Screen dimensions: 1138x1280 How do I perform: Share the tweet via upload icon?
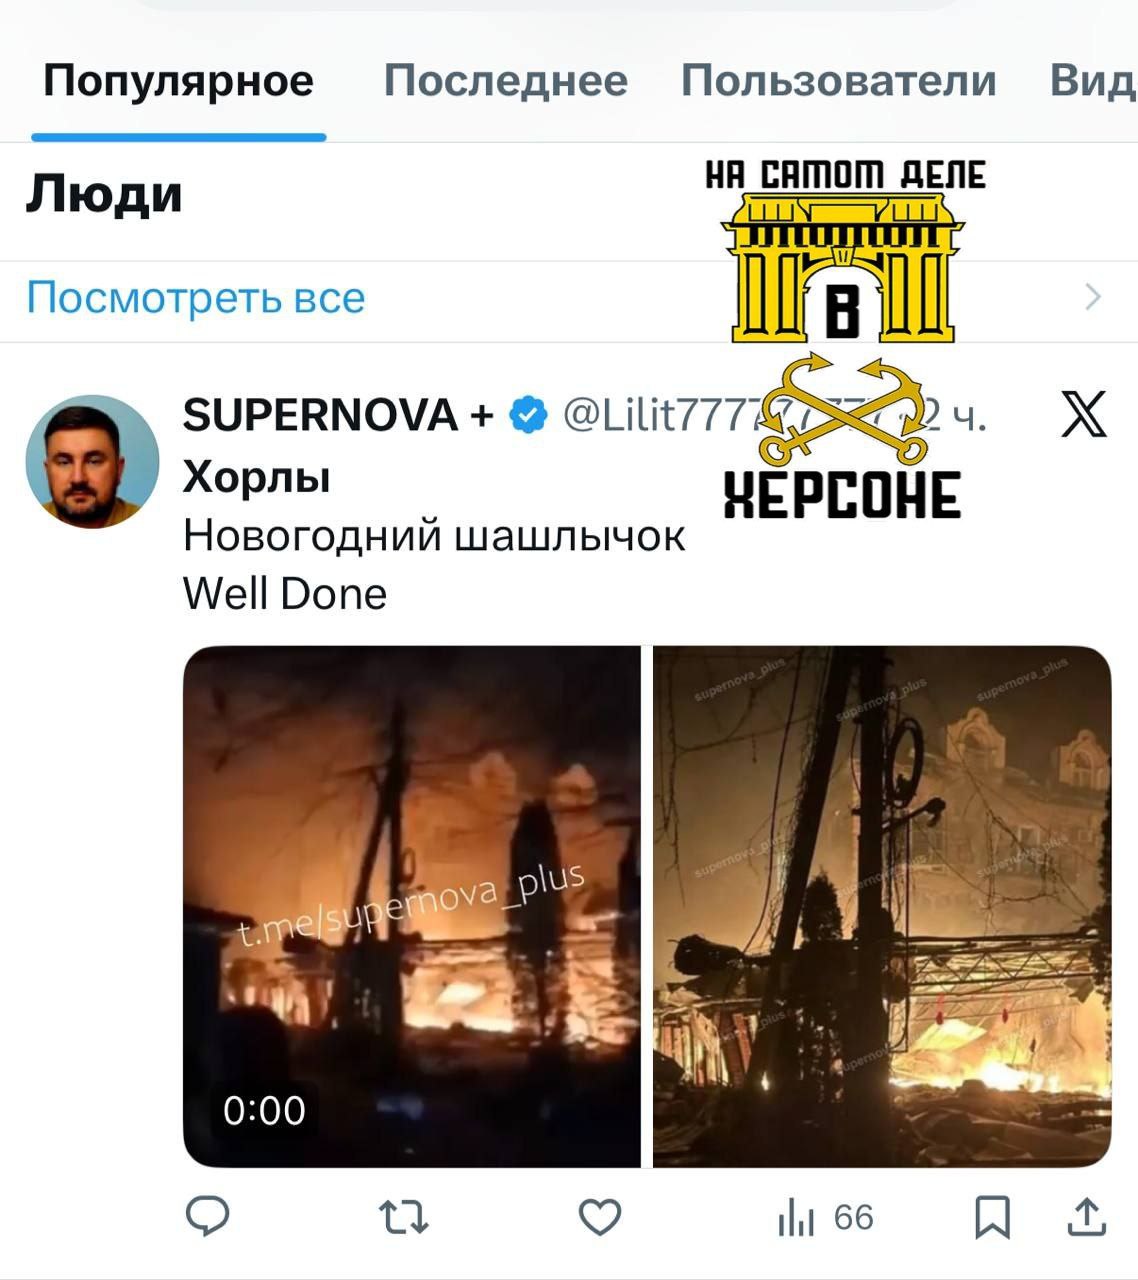[x=1086, y=1216]
